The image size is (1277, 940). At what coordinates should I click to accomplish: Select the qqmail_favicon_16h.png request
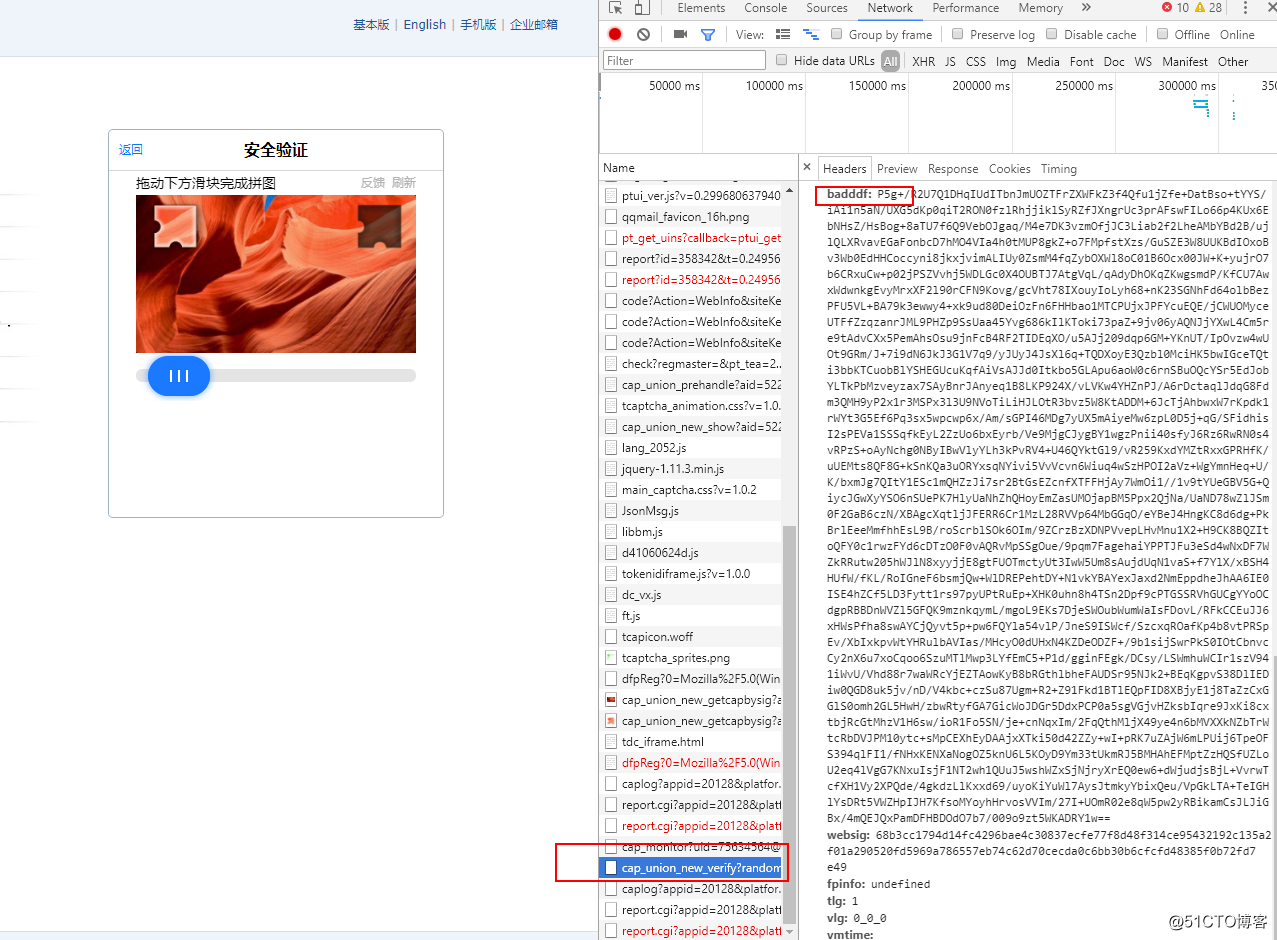click(690, 217)
